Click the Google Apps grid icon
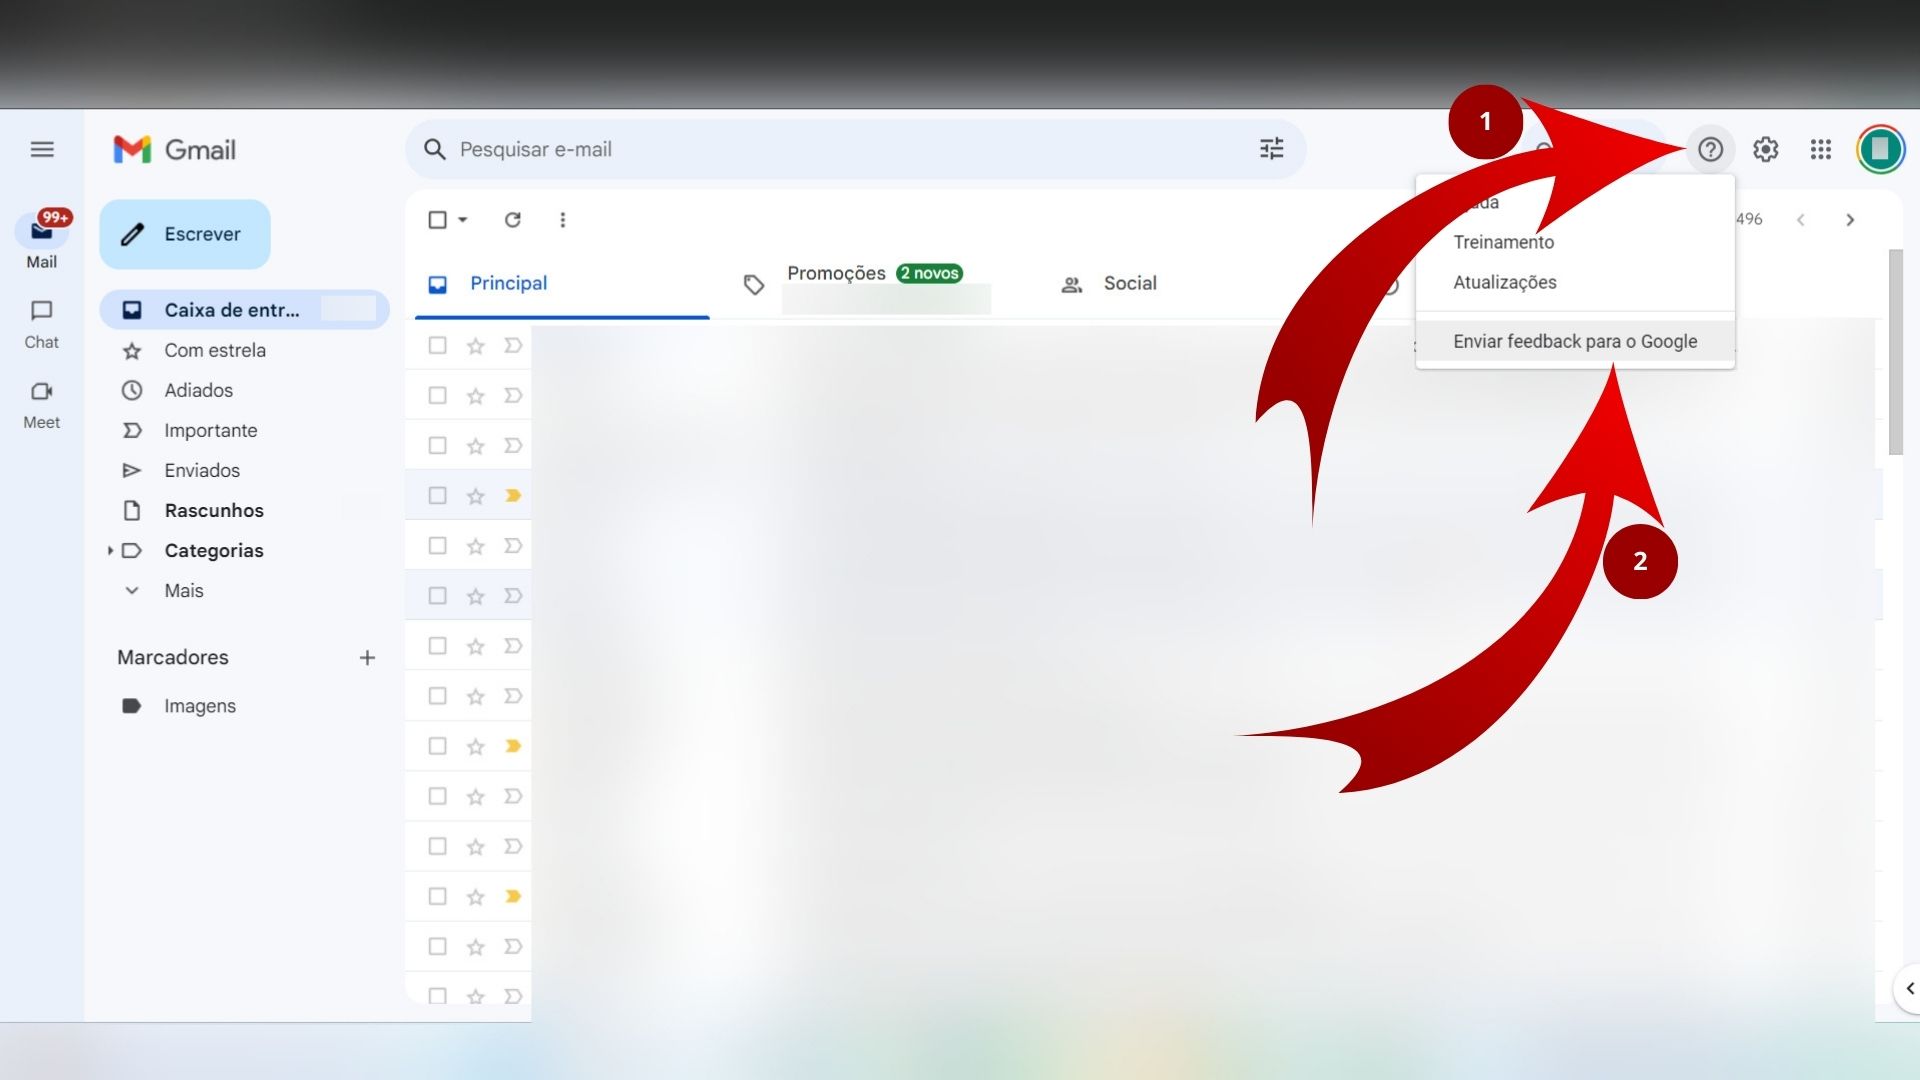1920x1080 pixels. pos(1822,148)
